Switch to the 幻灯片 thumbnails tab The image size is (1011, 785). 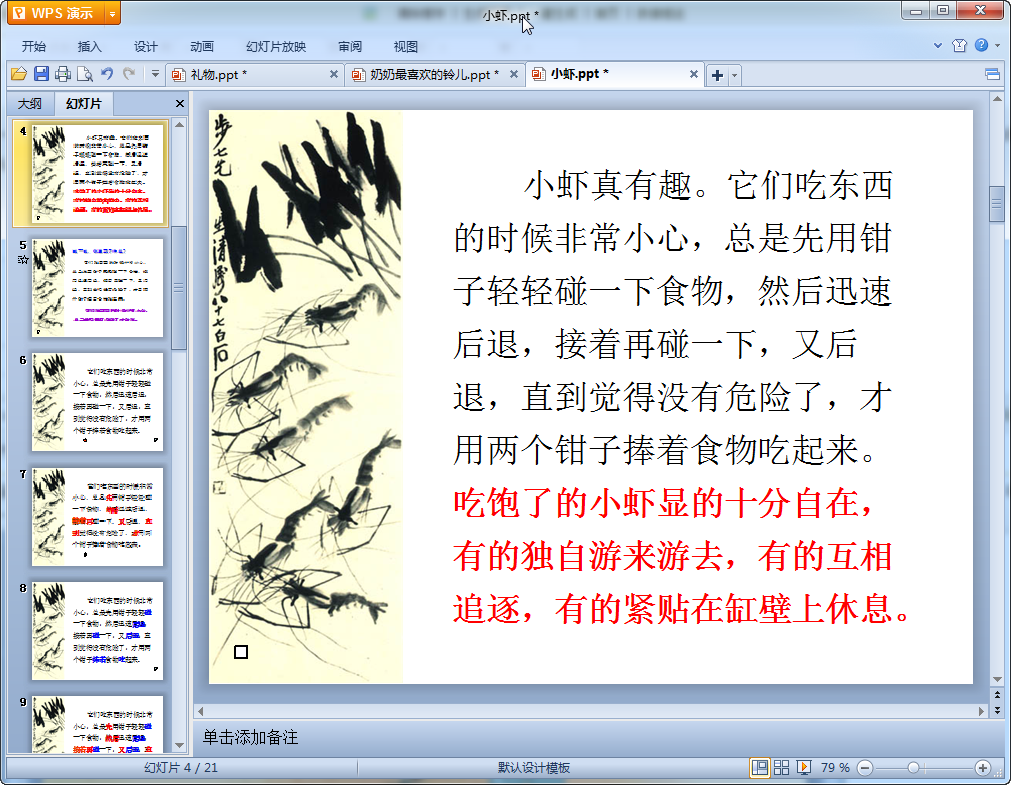pos(84,103)
